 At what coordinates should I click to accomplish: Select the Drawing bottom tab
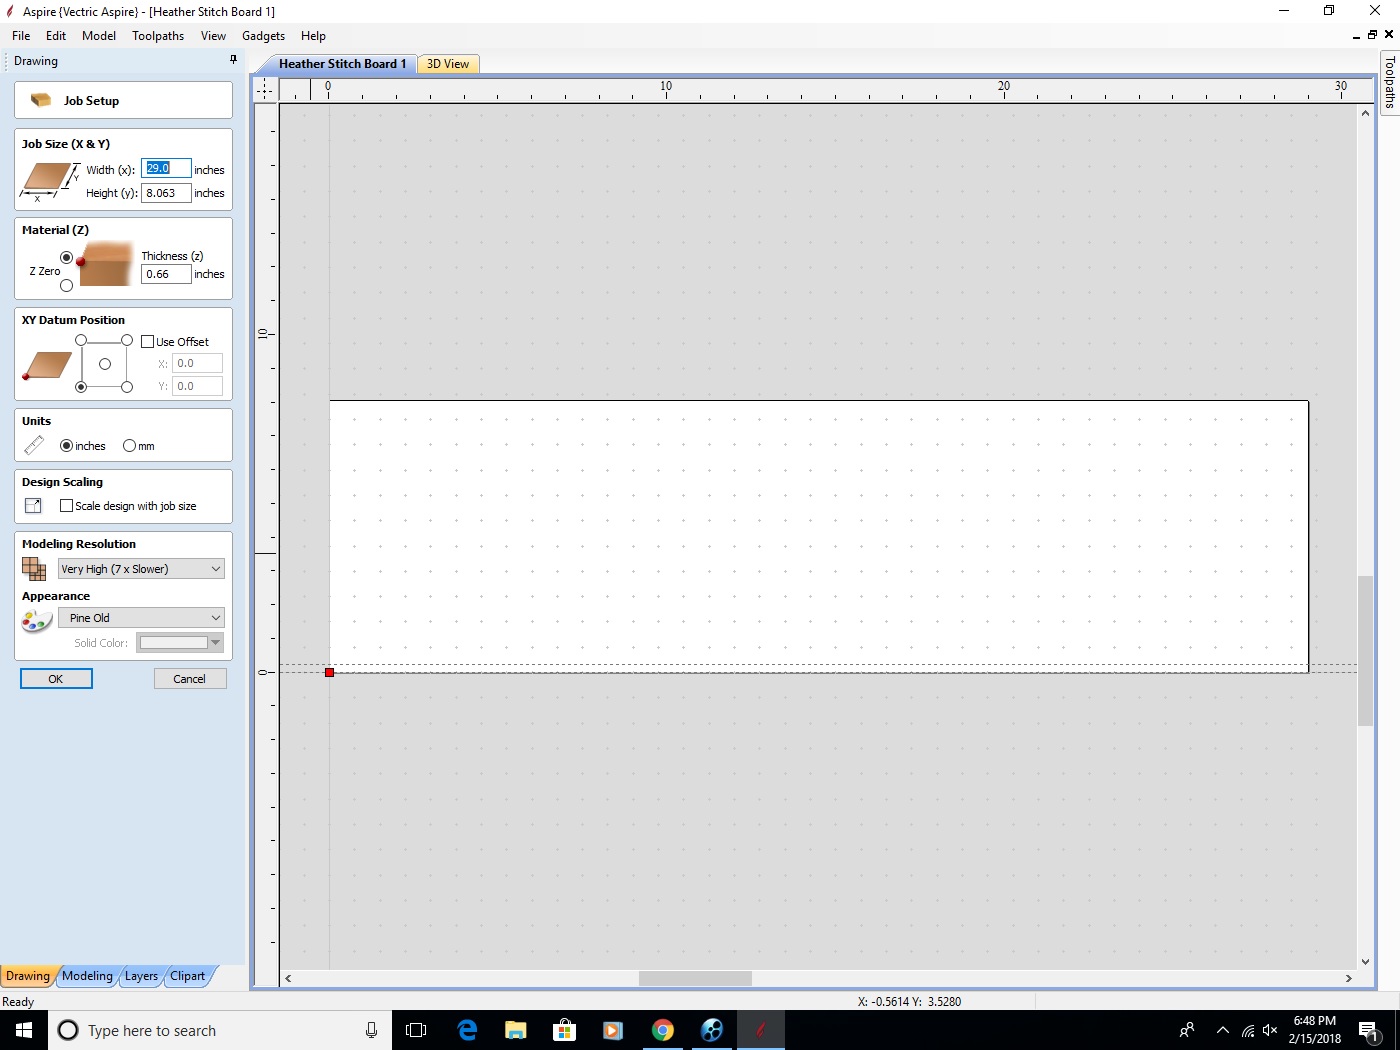click(27, 976)
